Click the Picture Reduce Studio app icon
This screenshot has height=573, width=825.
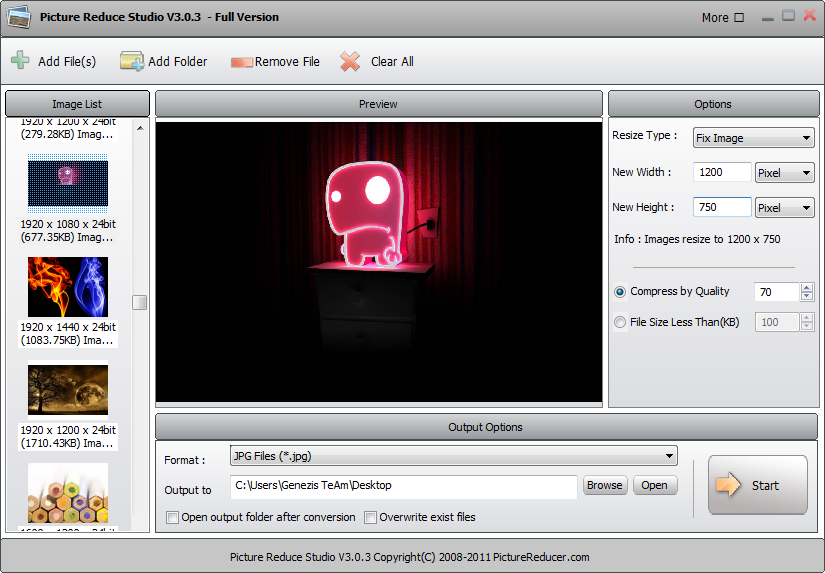(18, 17)
